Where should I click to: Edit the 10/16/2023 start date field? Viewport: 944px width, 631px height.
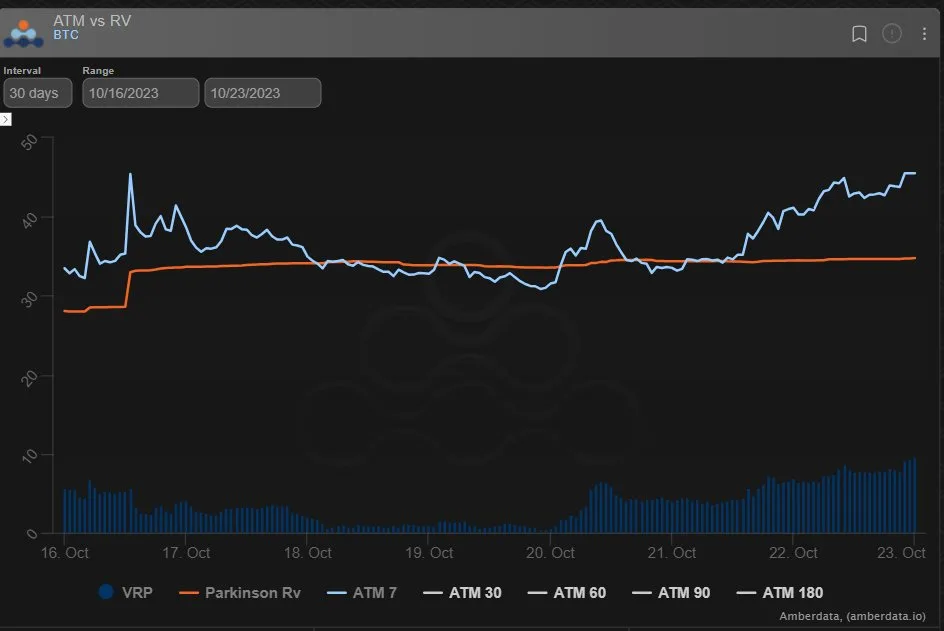coord(140,93)
